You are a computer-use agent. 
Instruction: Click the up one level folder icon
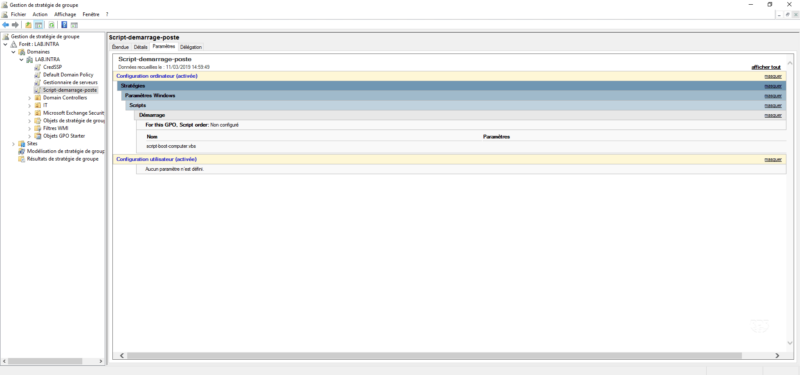[29, 24]
